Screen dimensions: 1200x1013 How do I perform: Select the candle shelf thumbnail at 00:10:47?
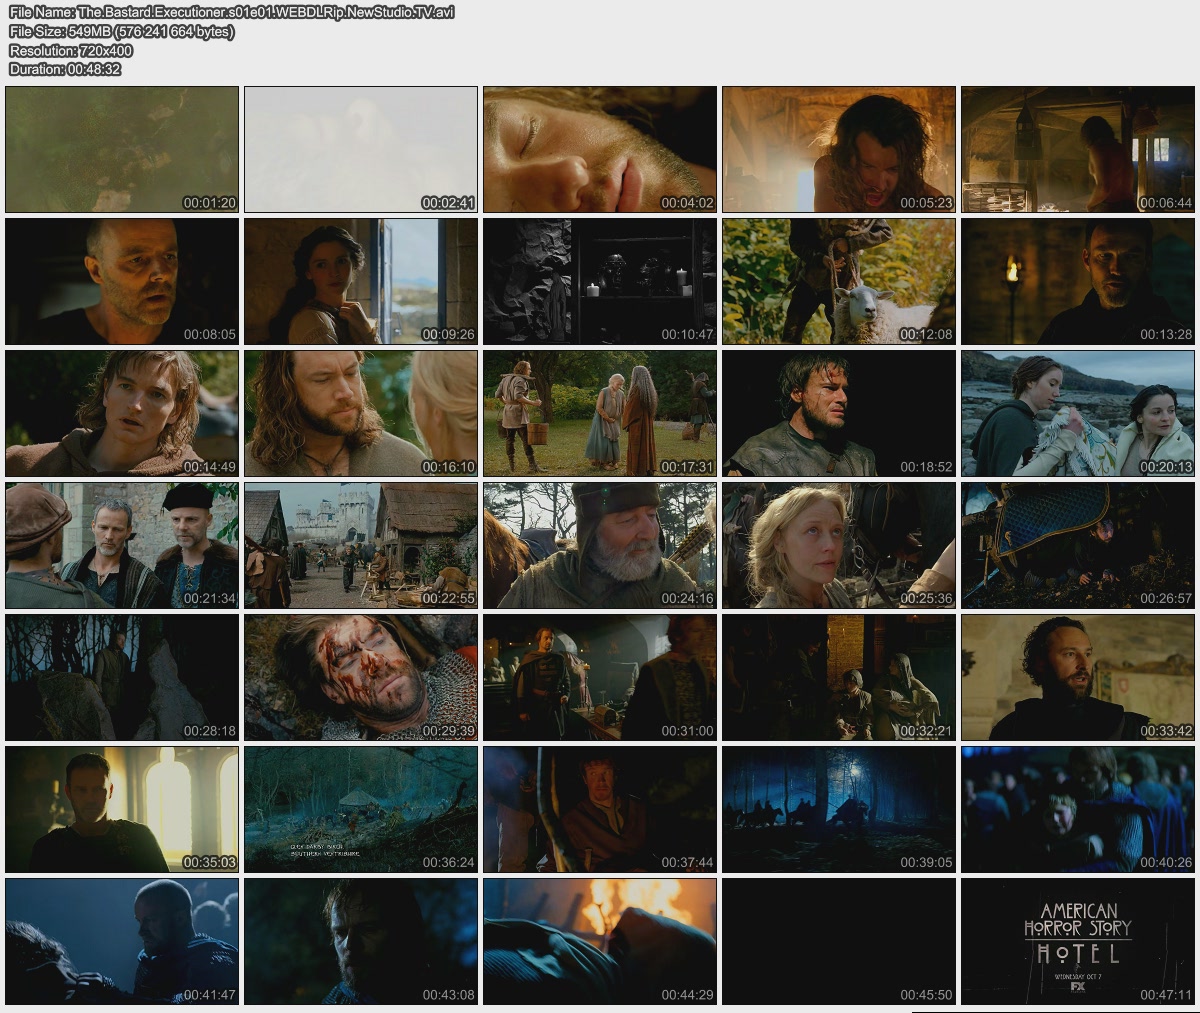coord(600,281)
